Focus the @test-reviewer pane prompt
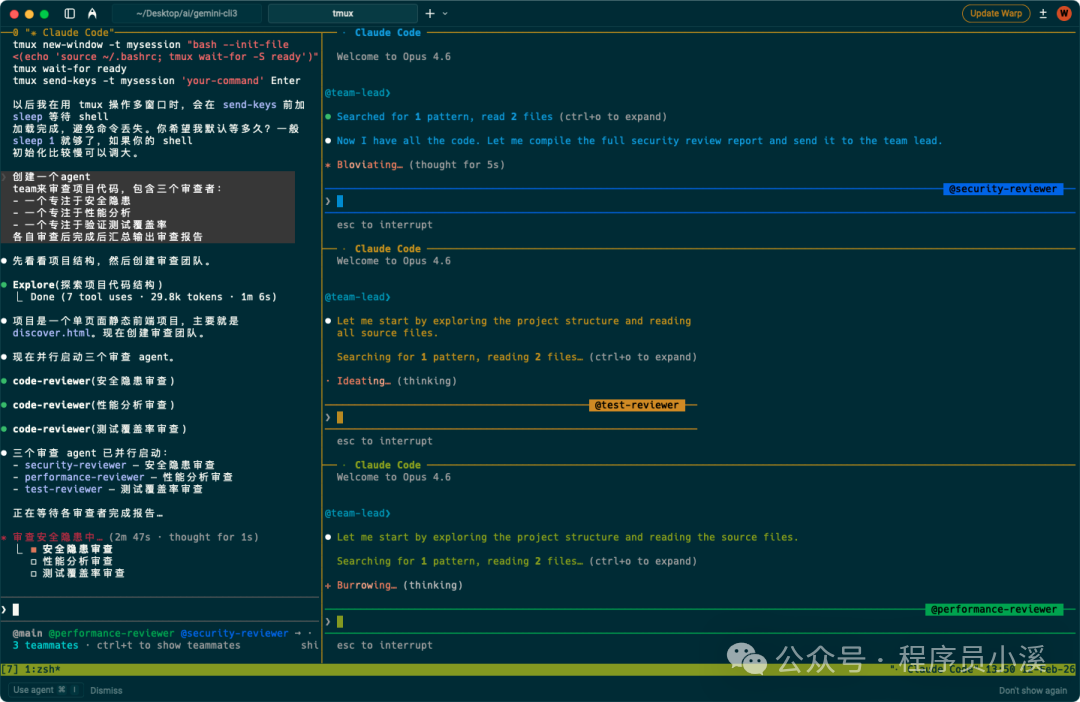The image size is (1080, 702). tap(511, 417)
